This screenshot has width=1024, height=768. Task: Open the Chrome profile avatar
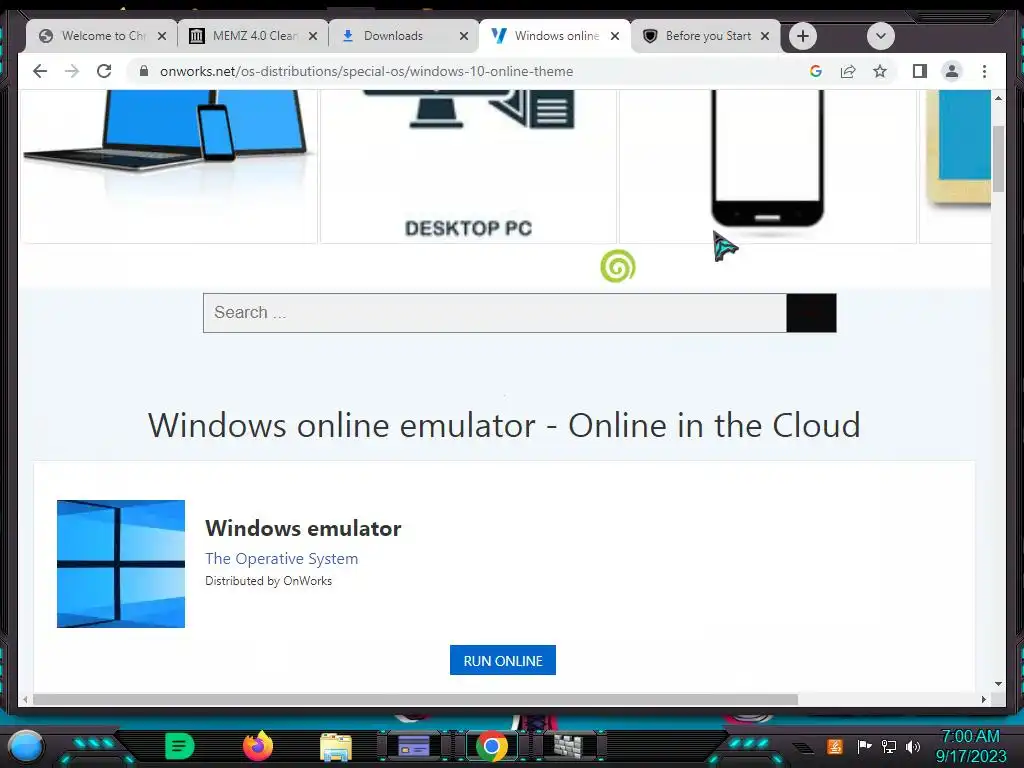[x=952, y=71]
